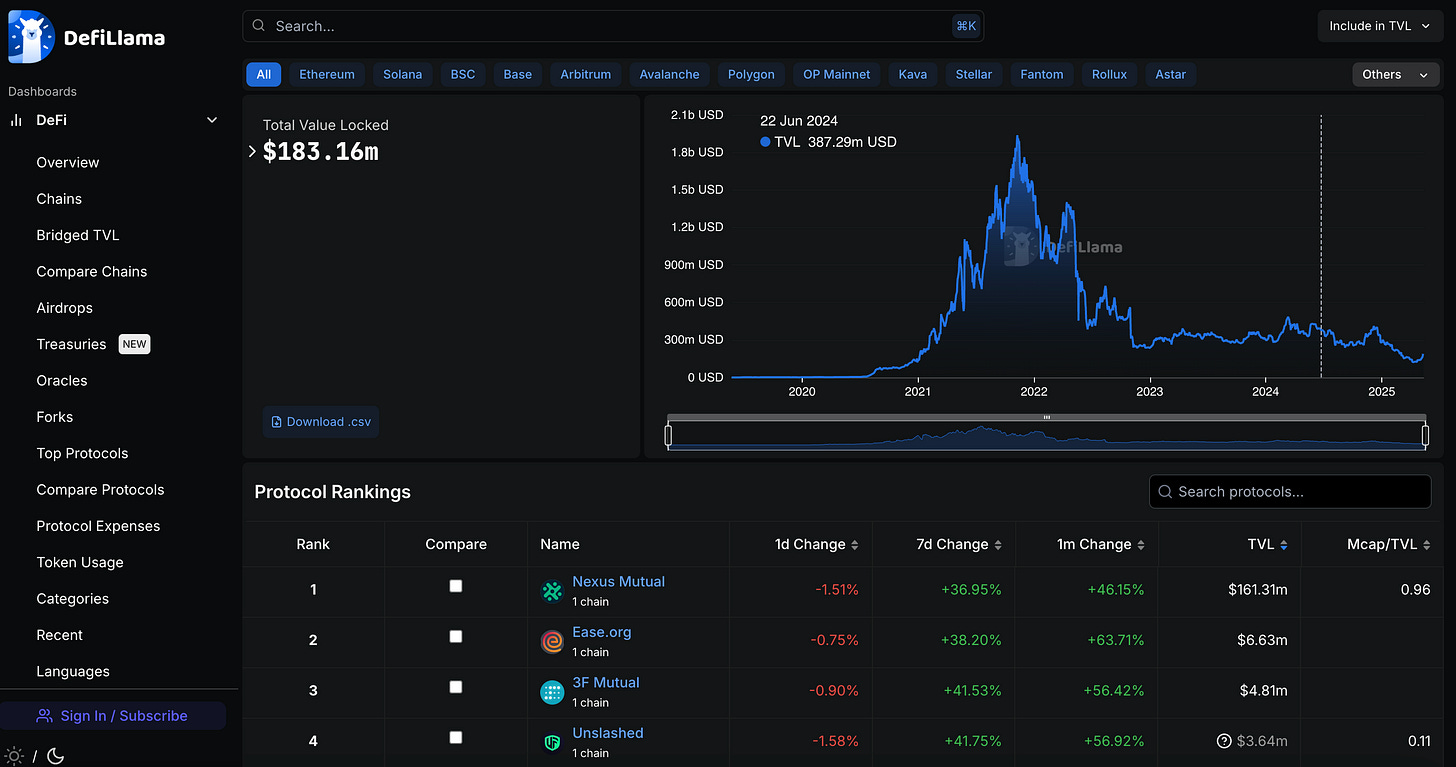Open Airdrops in sidebar

point(65,308)
